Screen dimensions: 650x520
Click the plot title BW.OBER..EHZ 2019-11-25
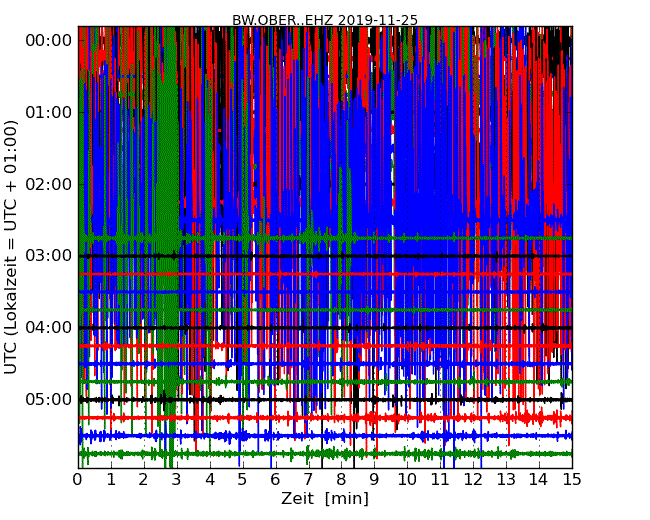coord(325,20)
